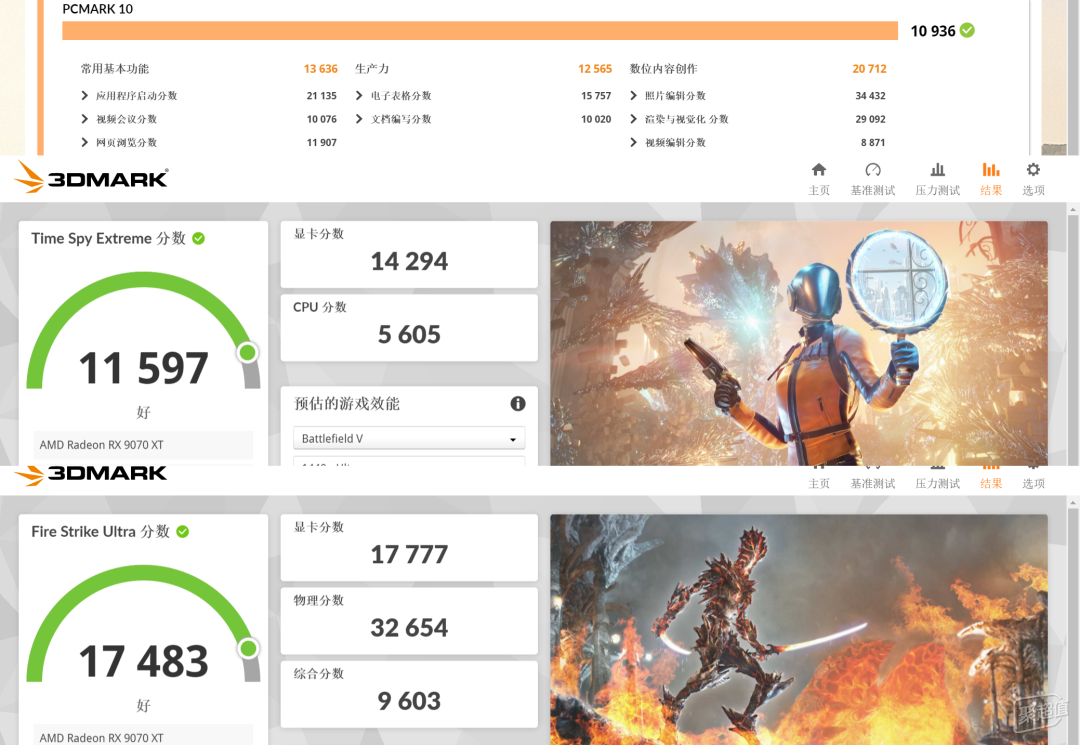Click the 预估的游戏效能 heading
Image resolution: width=1080 pixels, height=745 pixels.
[x=346, y=403]
